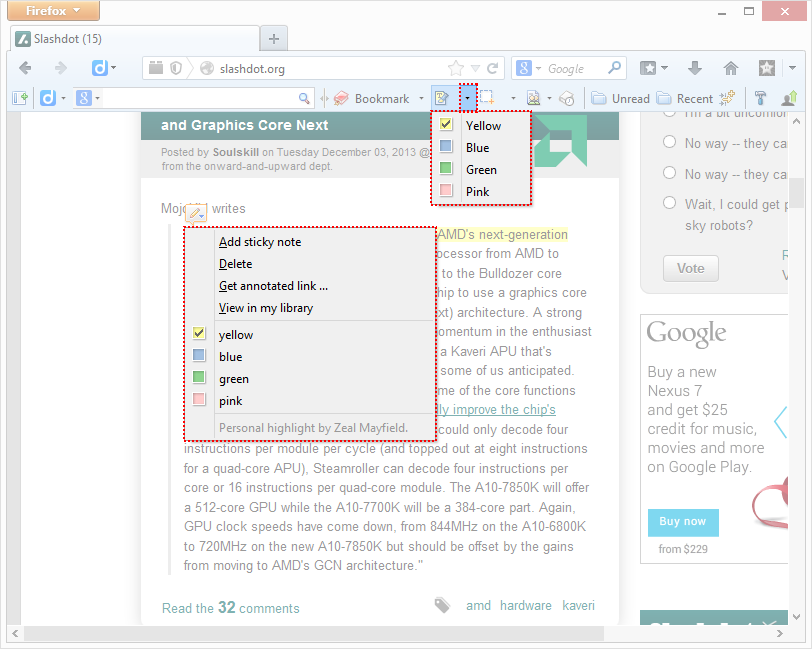This screenshot has height=649, width=812.
Task: Select the 'Wait, I could get' poll radio
Action: click(670, 203)
